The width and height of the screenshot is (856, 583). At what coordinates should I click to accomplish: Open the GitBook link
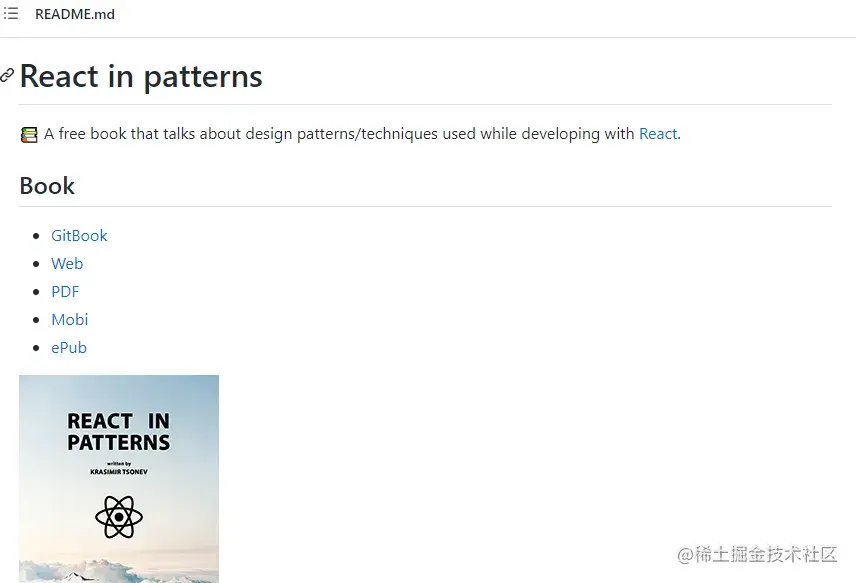point(79,235)
